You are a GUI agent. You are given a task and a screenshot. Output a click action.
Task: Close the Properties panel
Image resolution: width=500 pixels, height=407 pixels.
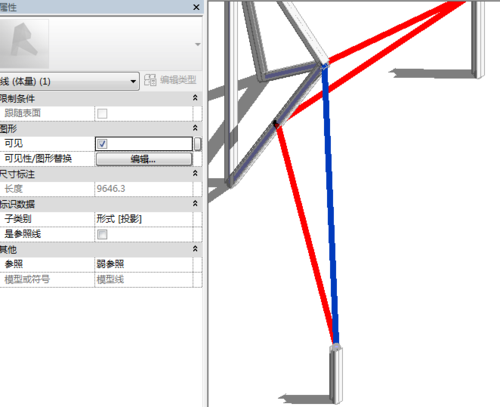[x=196, y=7]
